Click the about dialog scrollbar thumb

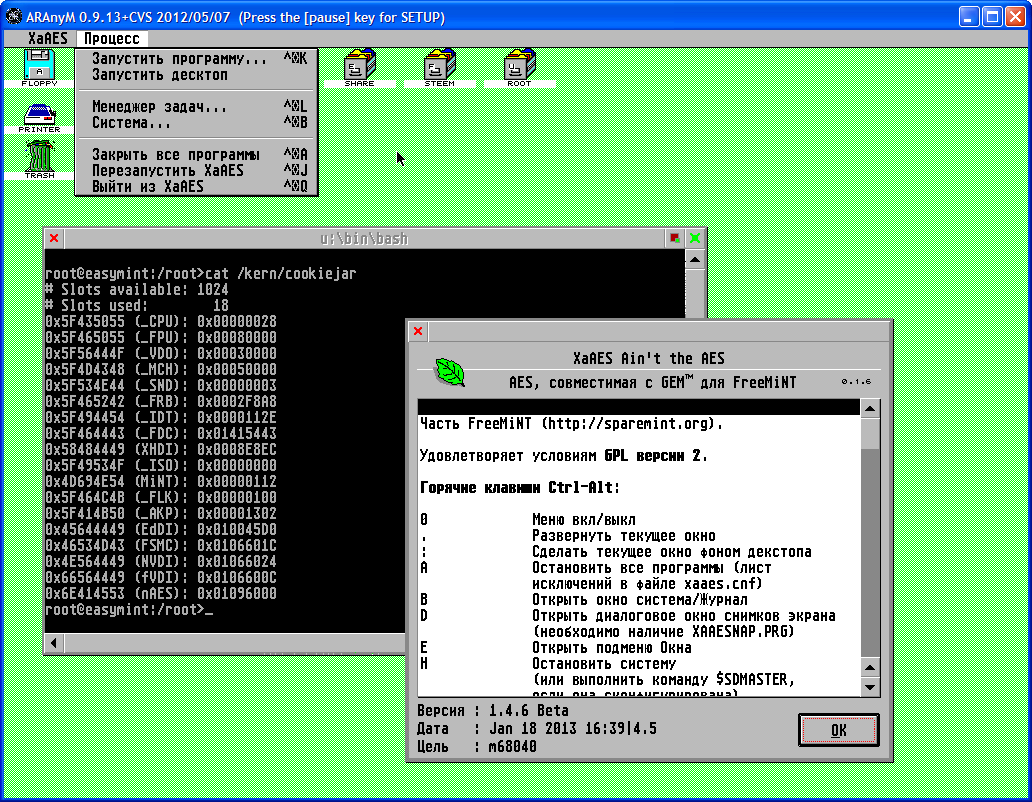click(870, 434)
